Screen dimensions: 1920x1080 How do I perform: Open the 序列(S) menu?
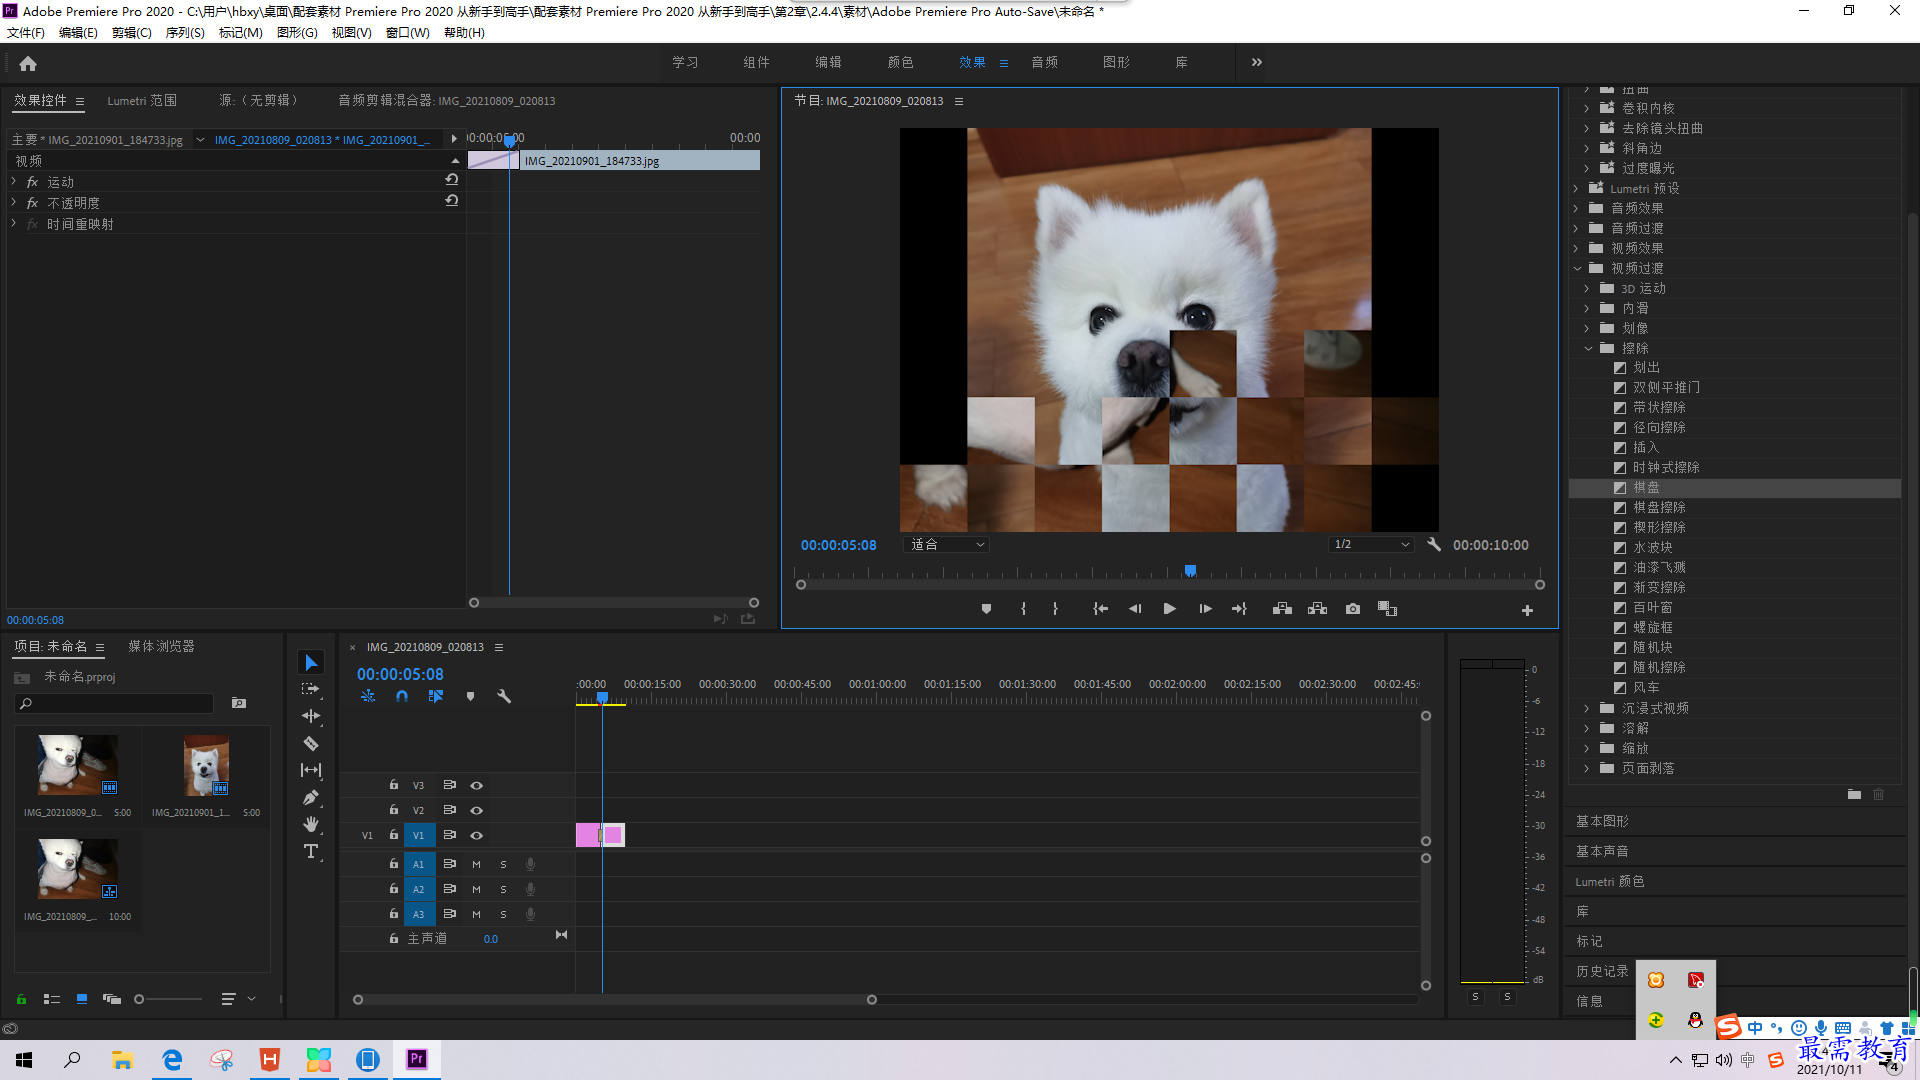[185, 33]
